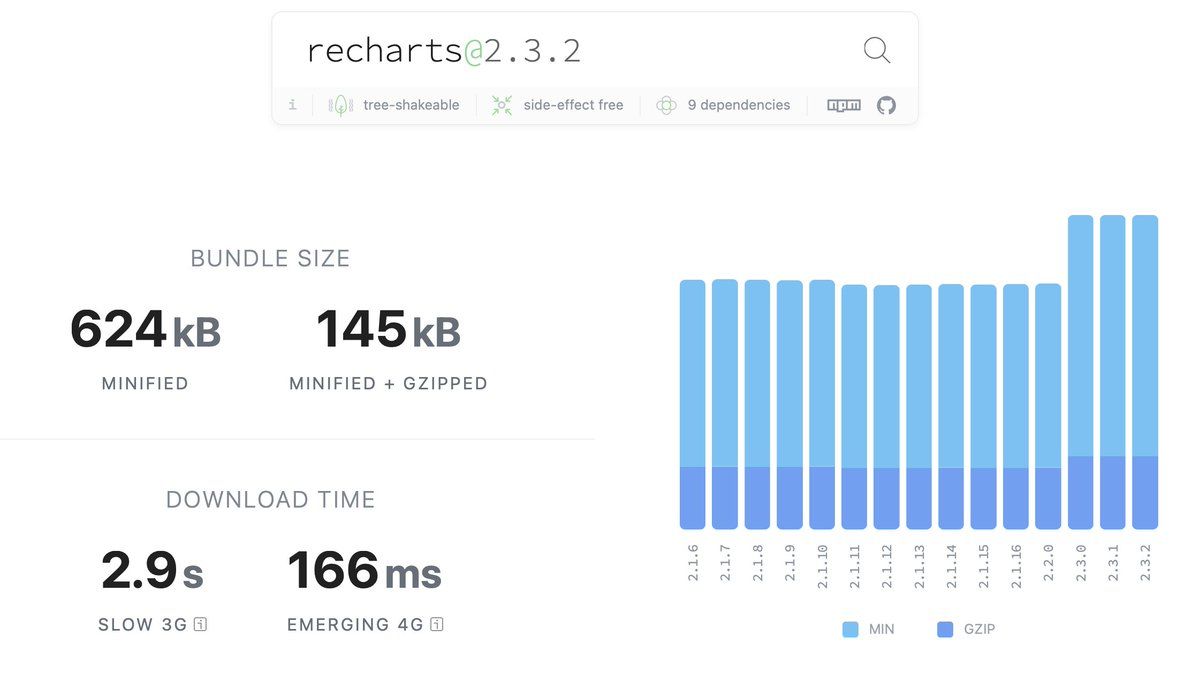Open the GitHub repository icon
This screenshot has width=1200, height=675.
pos(886,105)
